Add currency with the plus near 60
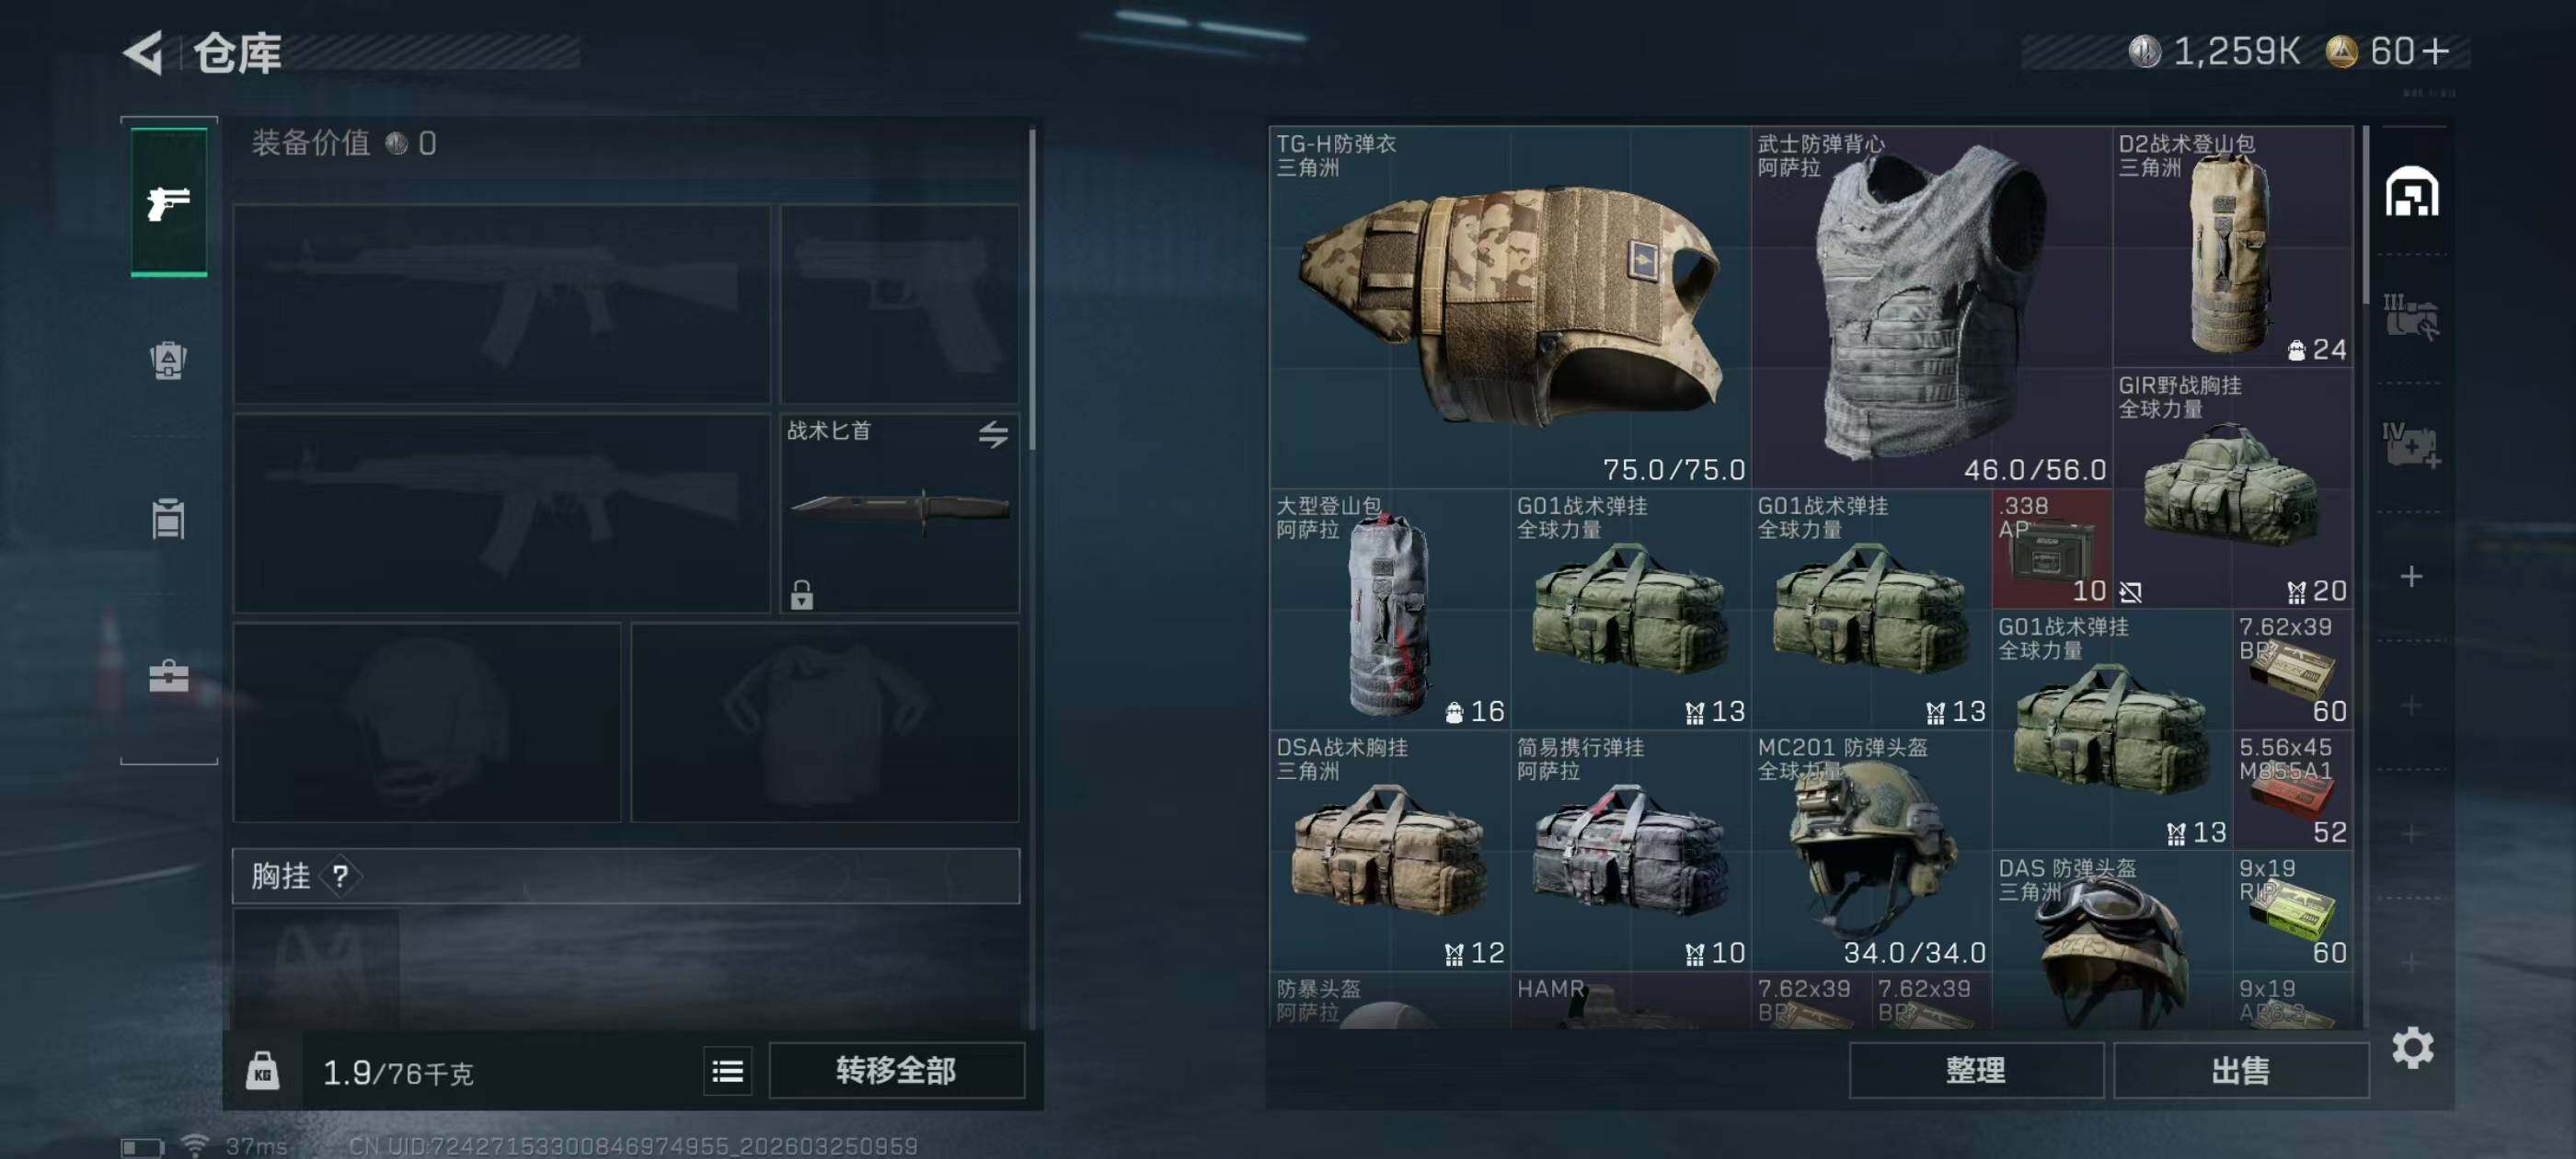Image resolution: width=2576 pixels, height=1159 pixels. point(2436,50)
